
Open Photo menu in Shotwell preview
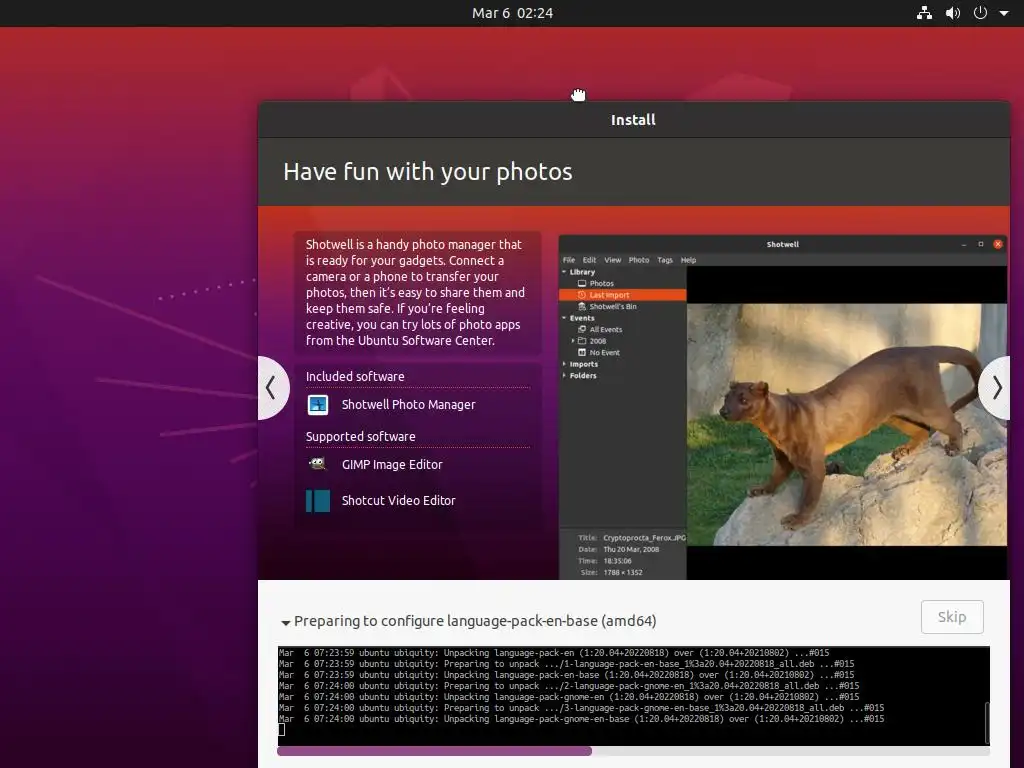(x=639, y=260)
